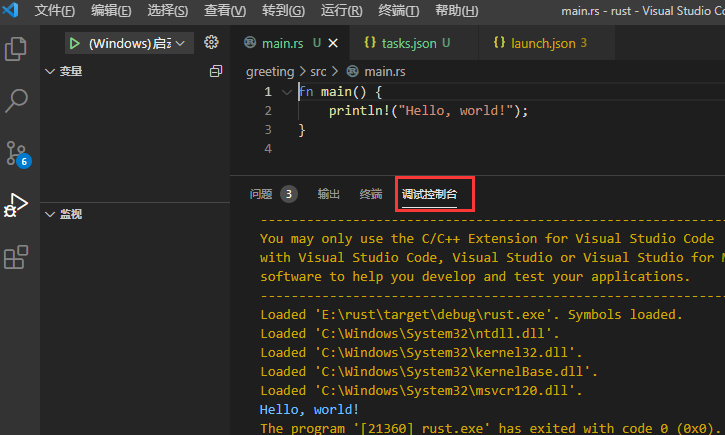725x435 pixels.
Task: Collapse the 变量 variables section
Action: [50, 72]
